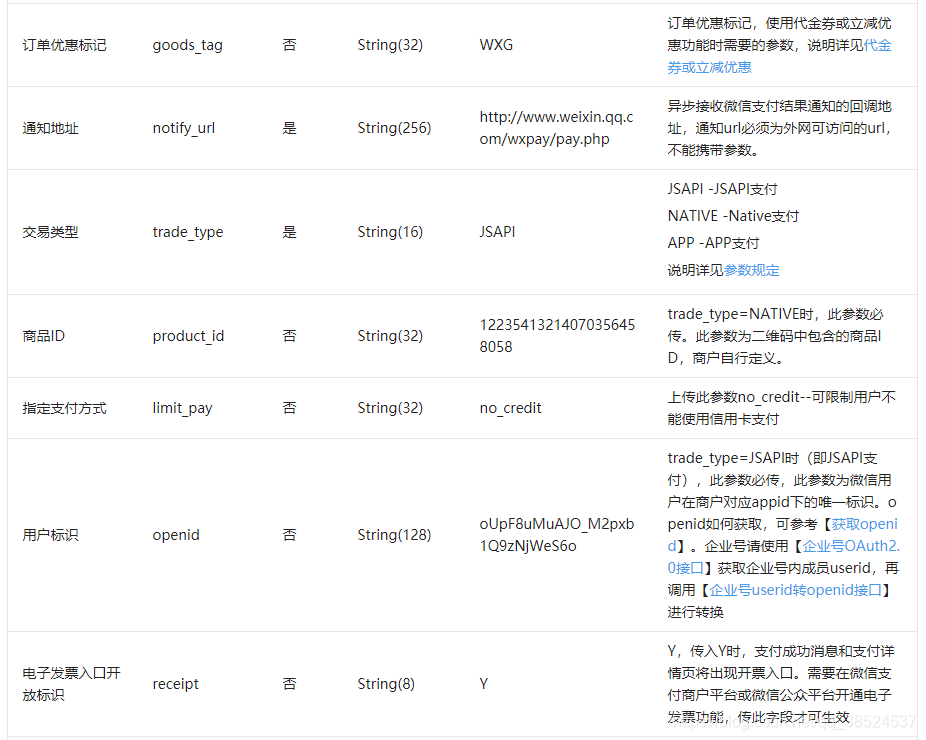The image size is (926, 740).
Task: Click 否 required flag in receipt row
Action: click(x=289, y=684)
